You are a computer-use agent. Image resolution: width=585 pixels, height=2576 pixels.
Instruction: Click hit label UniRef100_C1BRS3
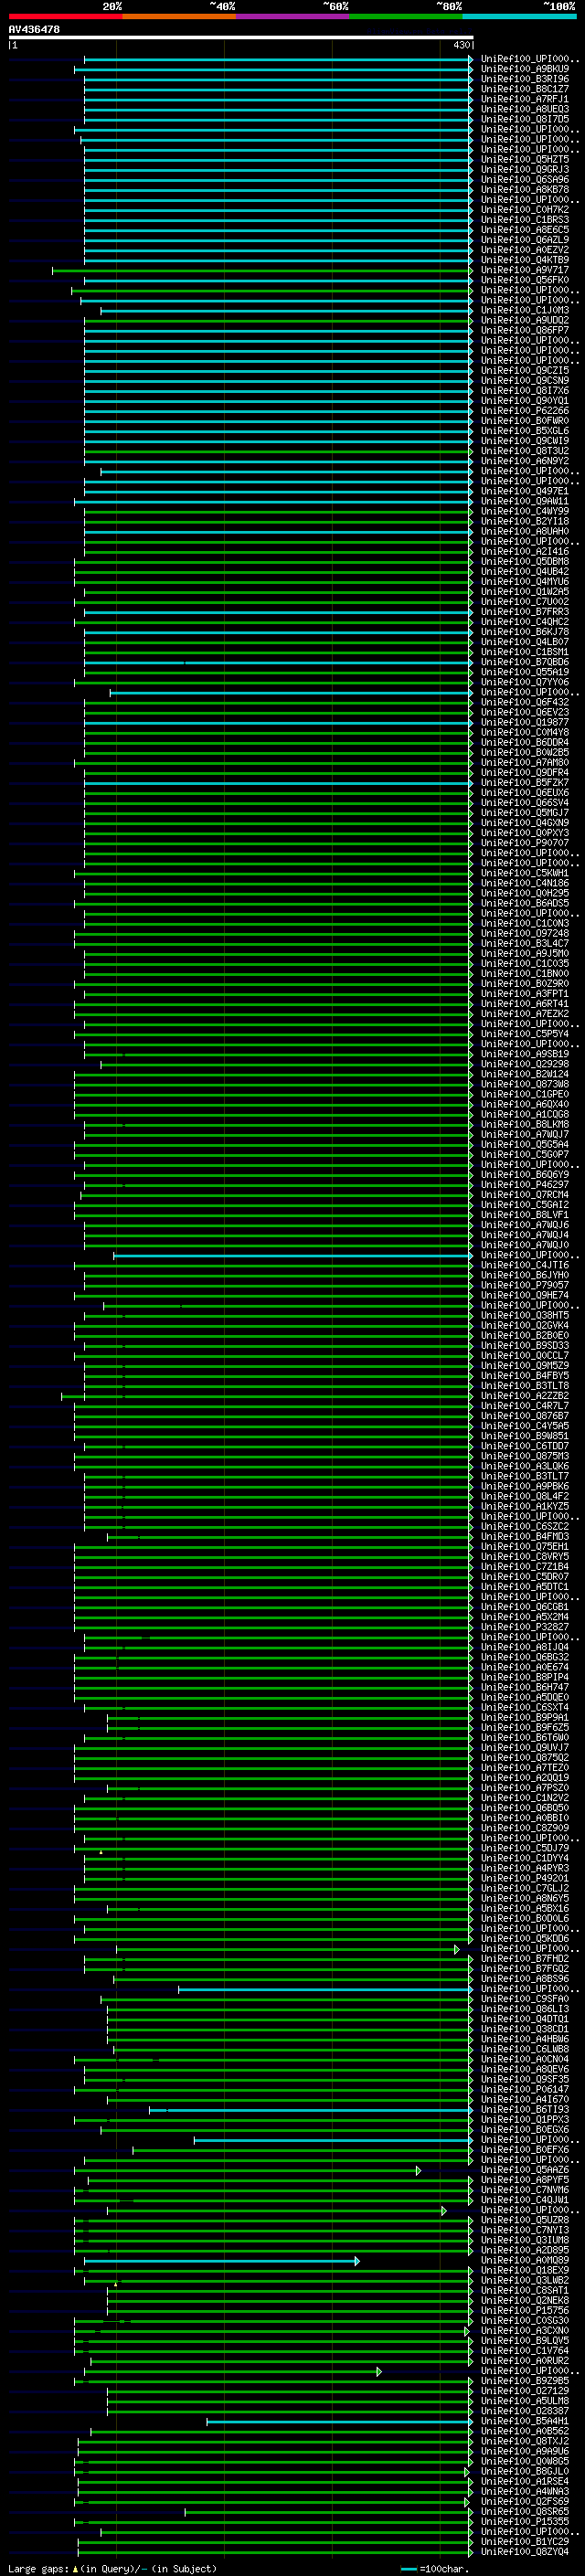525,220
